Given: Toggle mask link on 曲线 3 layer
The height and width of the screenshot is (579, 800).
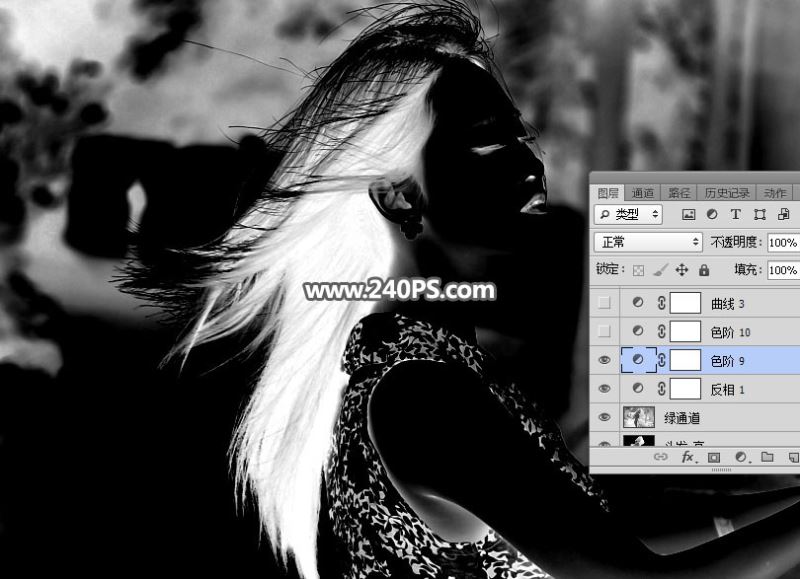Looking at the screenshot, I should (661, 303).
